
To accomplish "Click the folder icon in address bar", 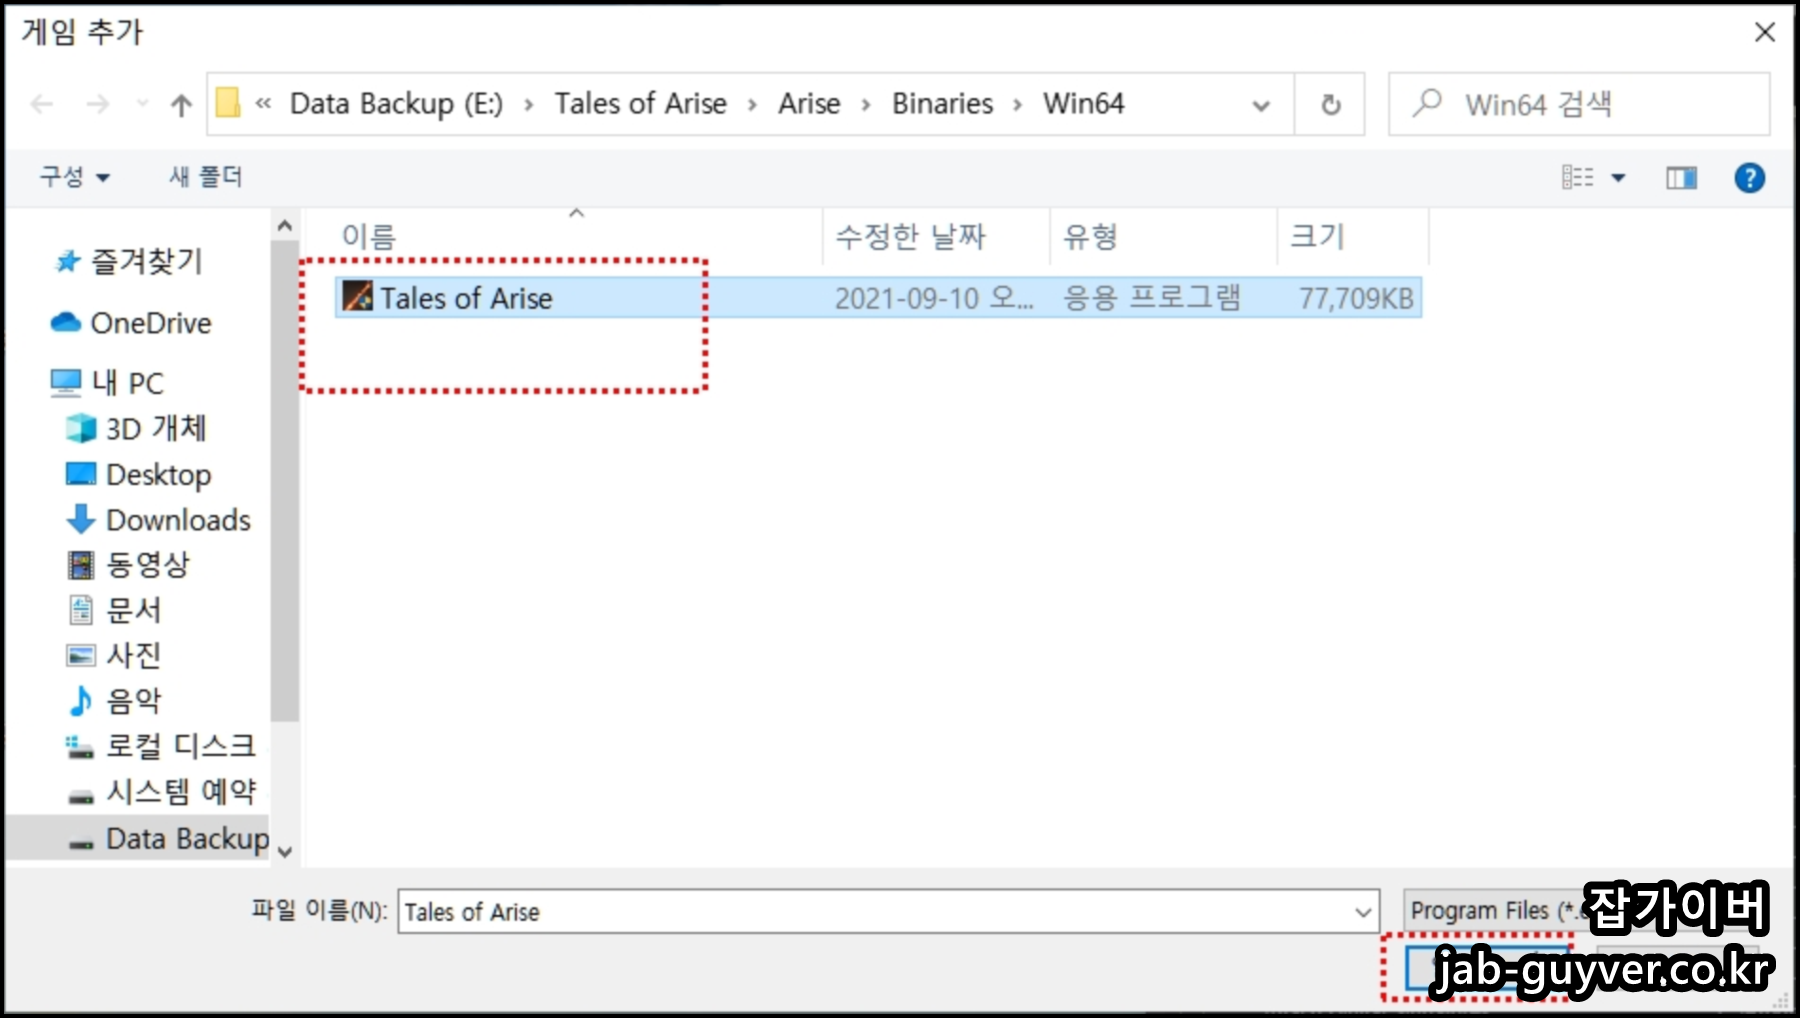I will pyautogui.click(x=228, y=103).
